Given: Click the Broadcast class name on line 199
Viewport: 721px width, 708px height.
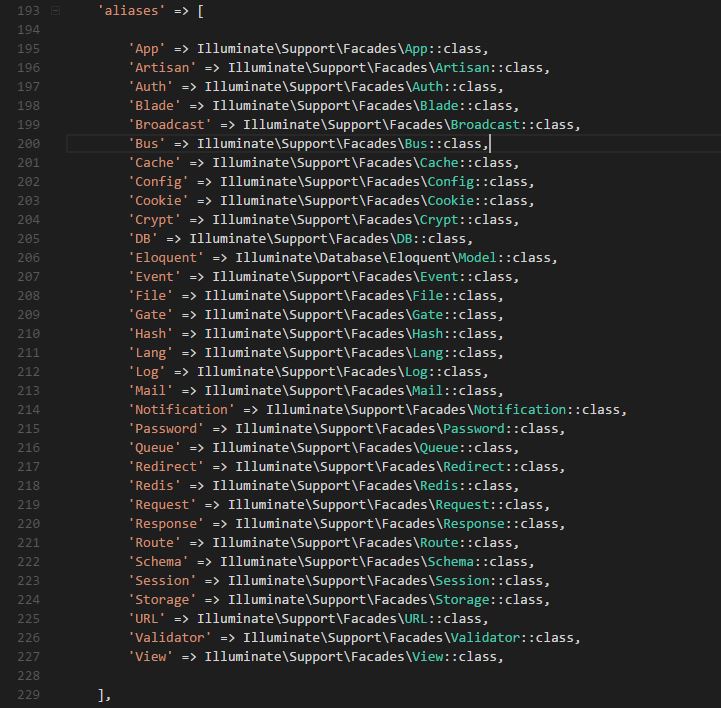Looking at the screenshot, I should coord(486,125).
